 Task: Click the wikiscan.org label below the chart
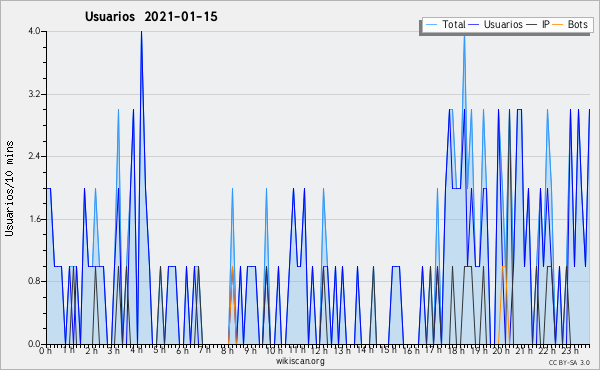point(300,361)
